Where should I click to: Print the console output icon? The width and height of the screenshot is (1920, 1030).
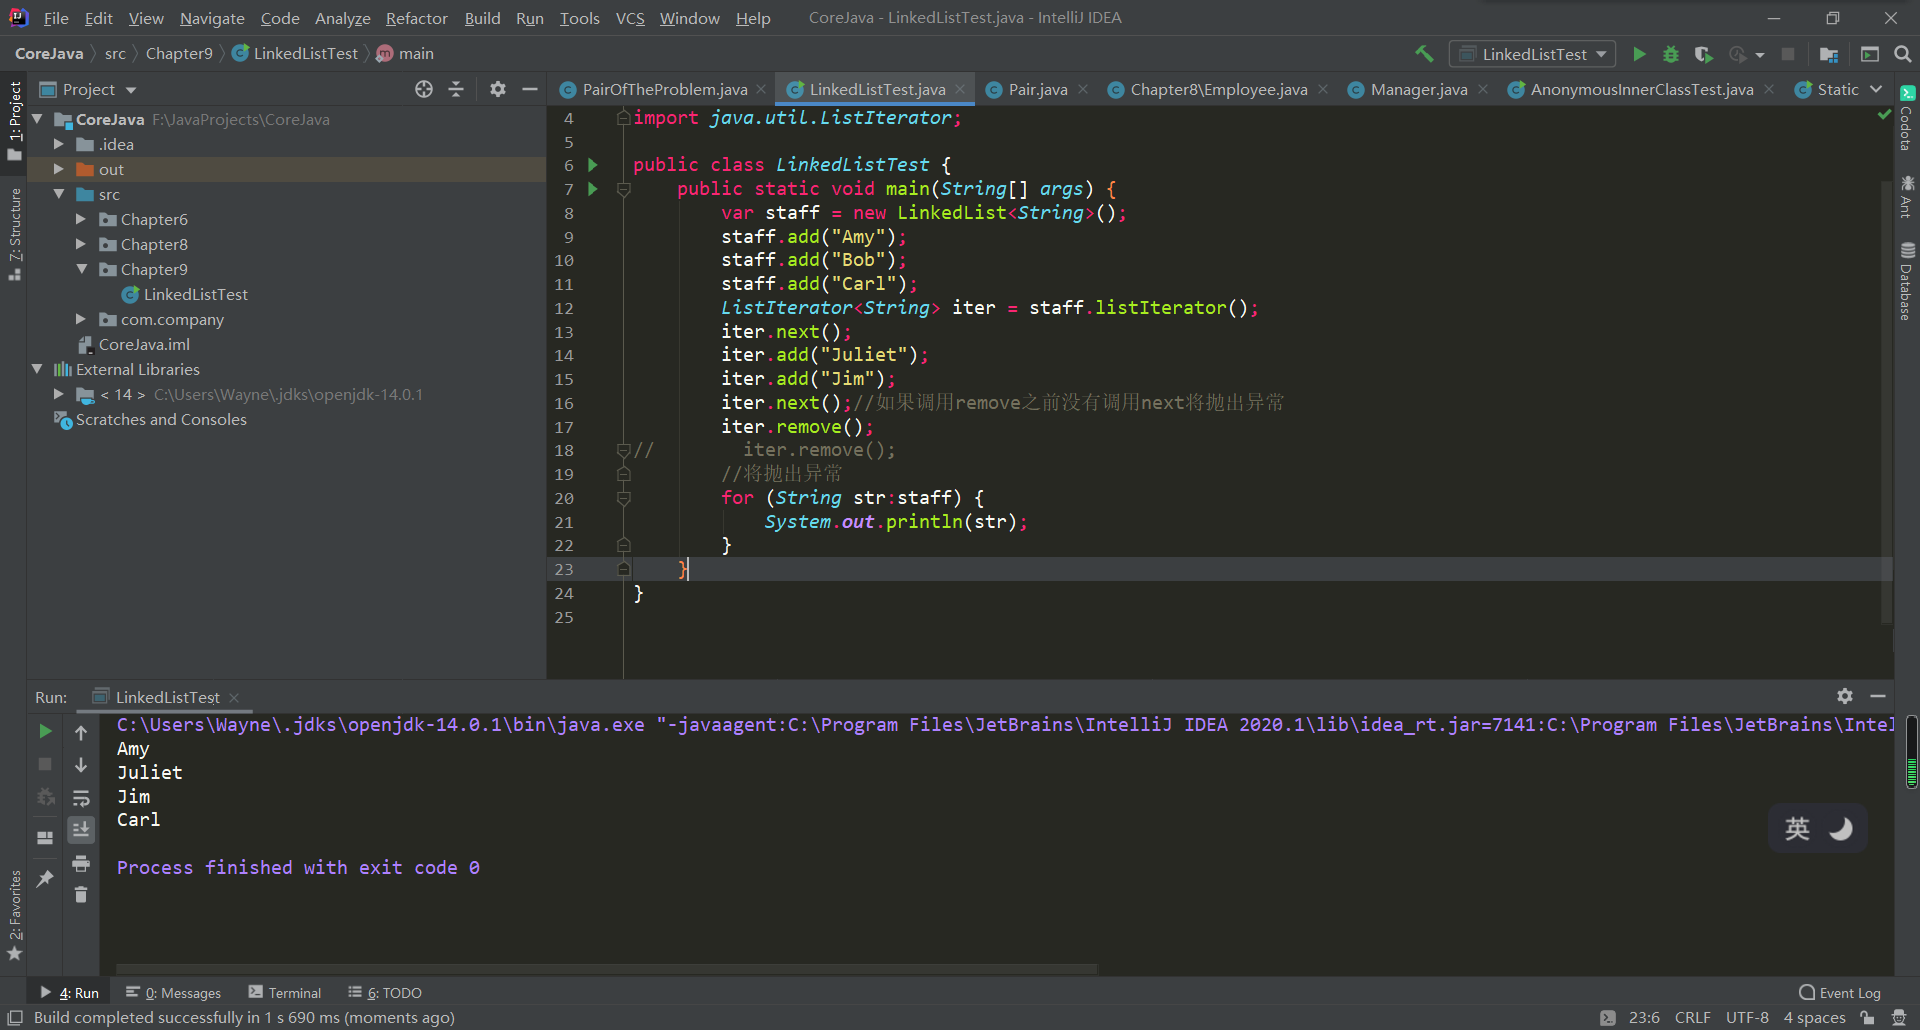coord(81,863)
